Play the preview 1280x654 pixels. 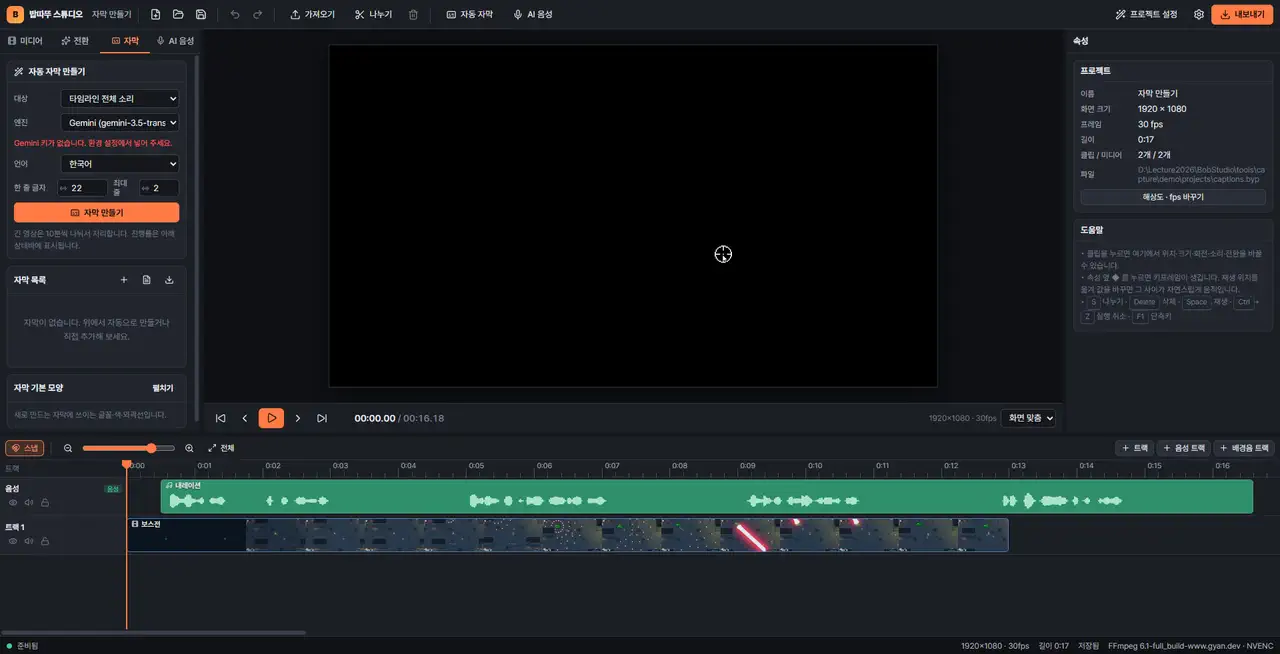coord(271,418)
